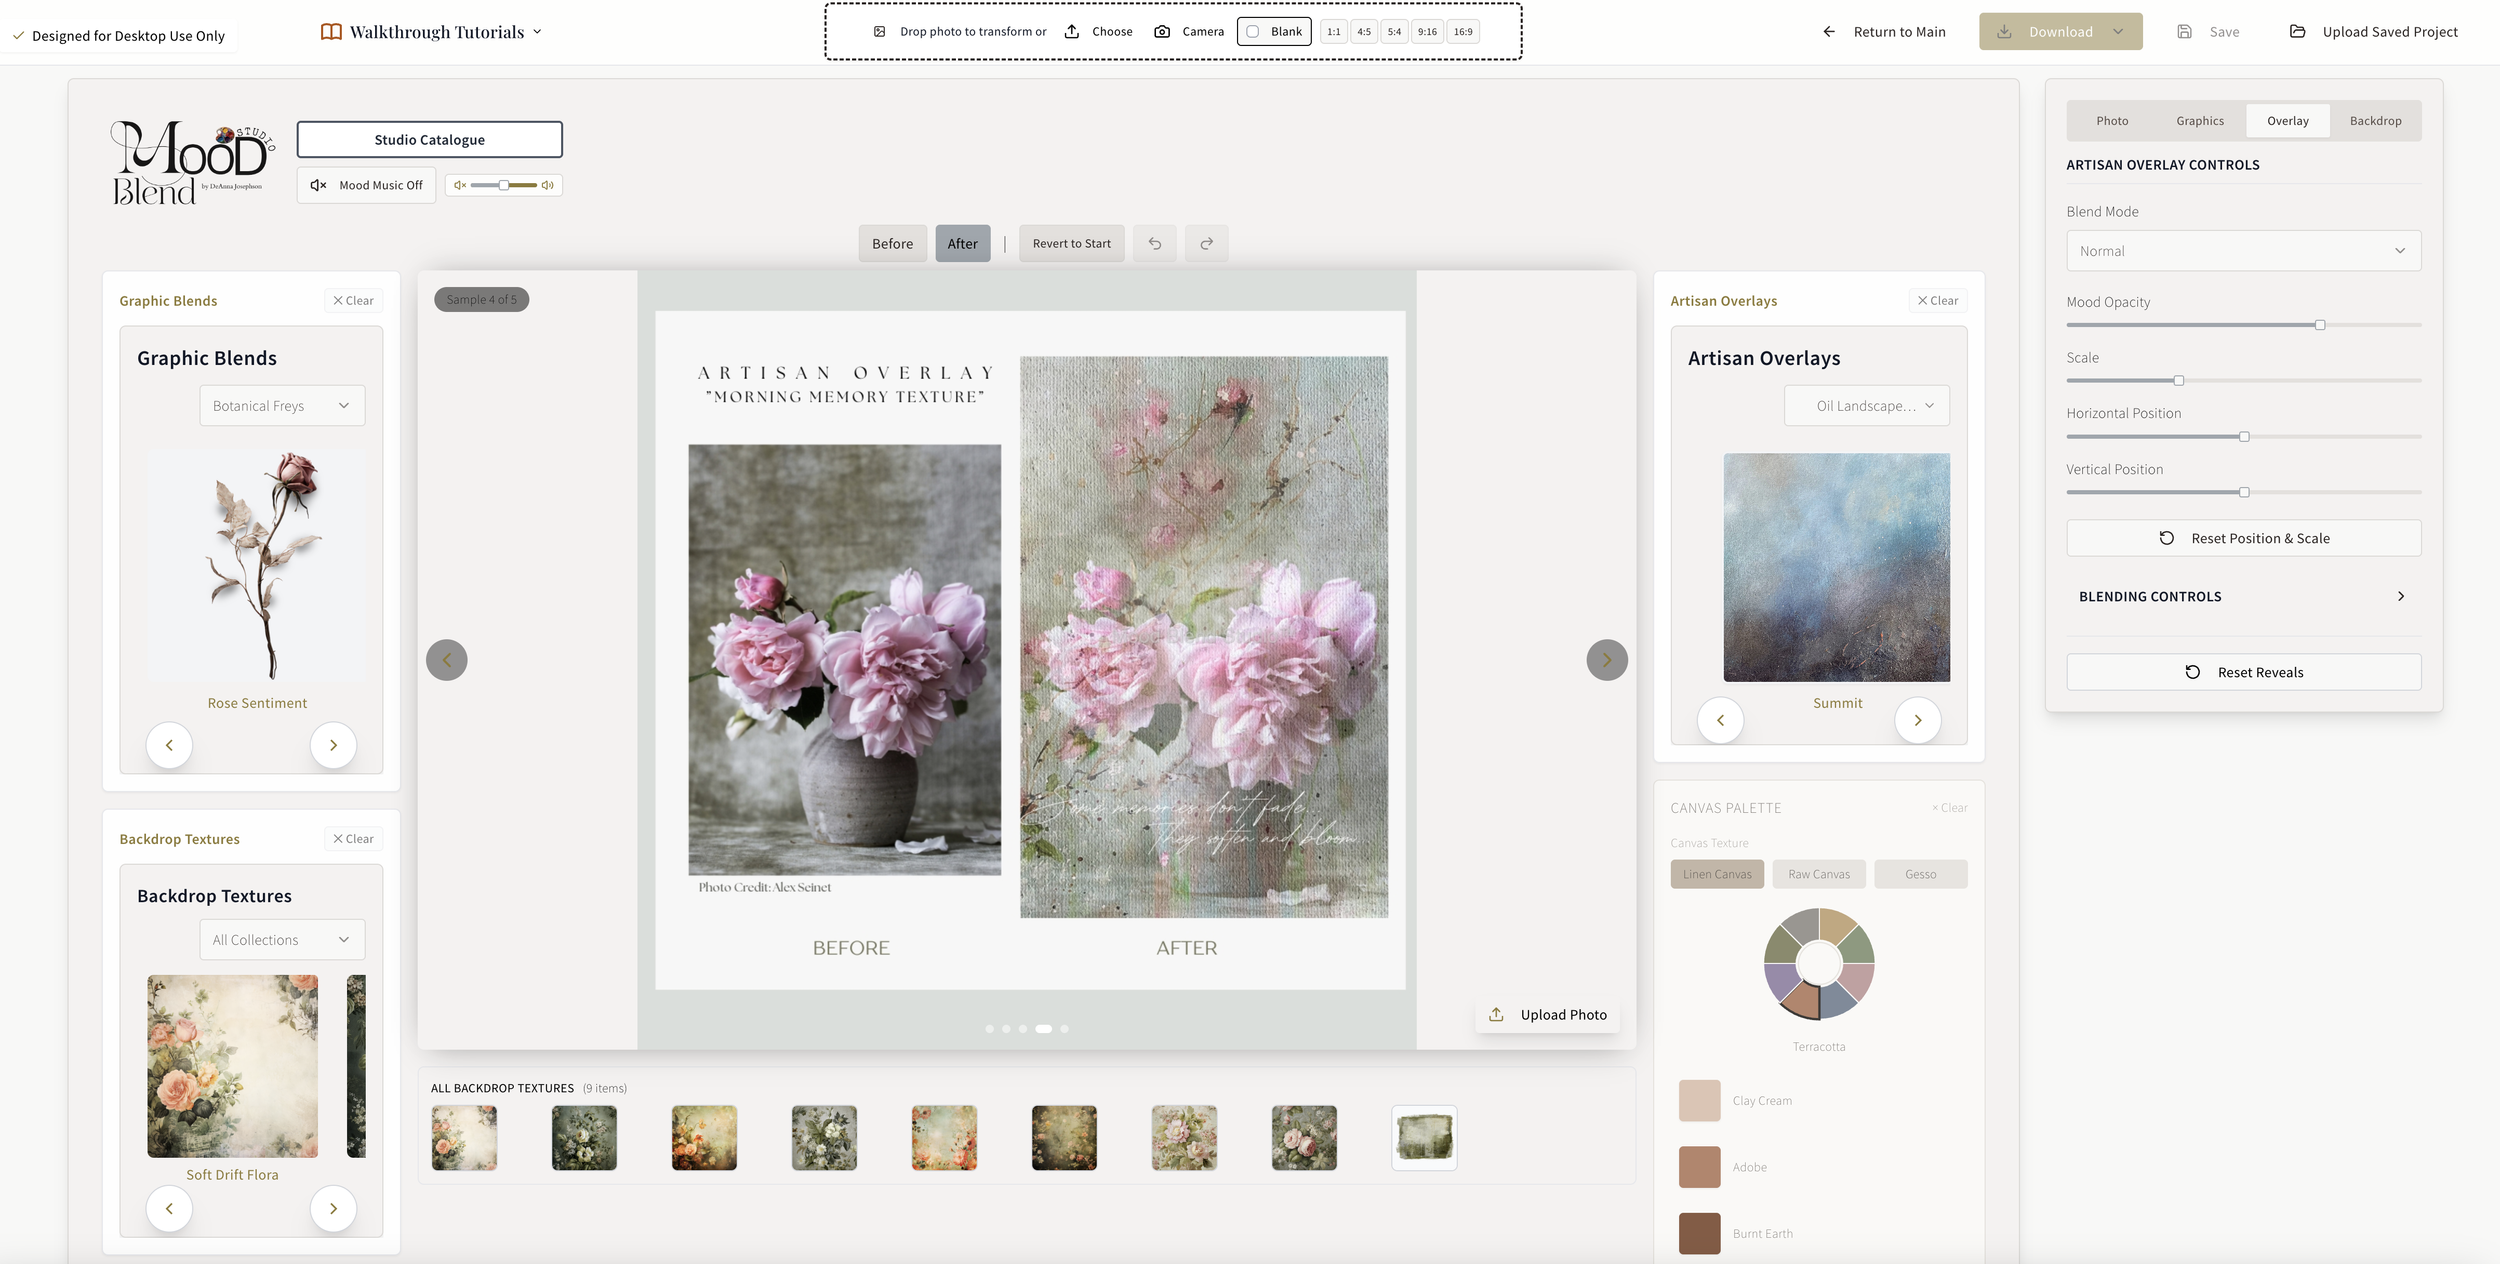Viewport: 2500px width, 1264px height.
Task: Toggle the Blank canvas checkbox
Action: click(x=1253, y=32)
